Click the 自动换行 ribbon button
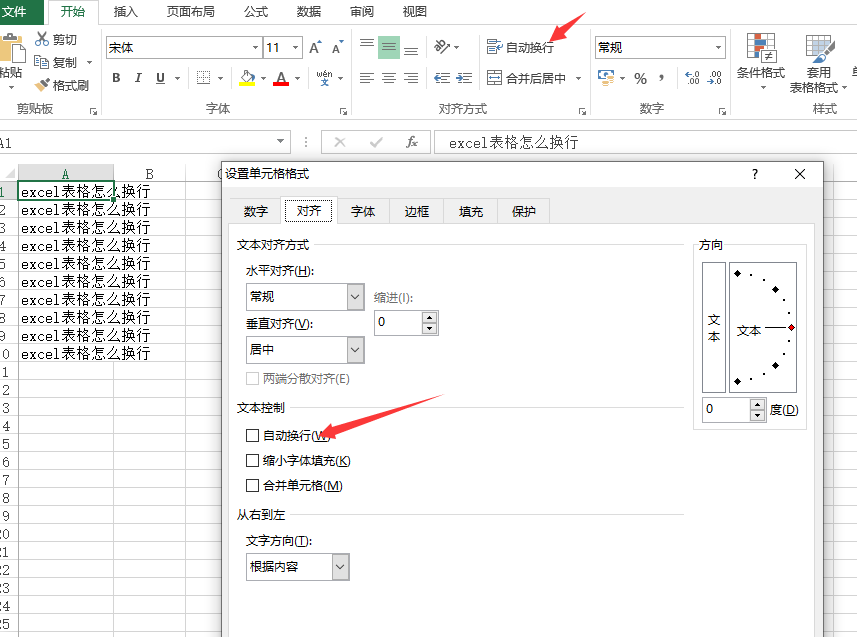857x637 pixels. coord(520,48)
